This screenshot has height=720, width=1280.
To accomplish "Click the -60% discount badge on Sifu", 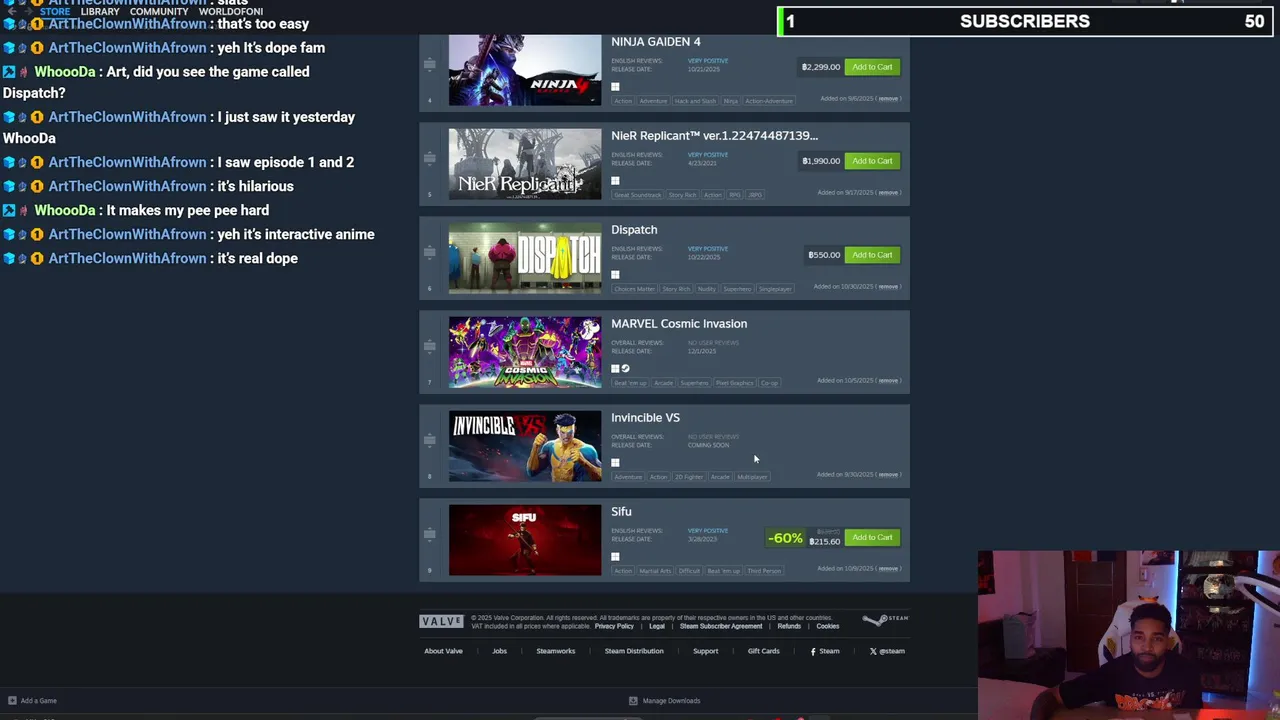I will point(785,538).
